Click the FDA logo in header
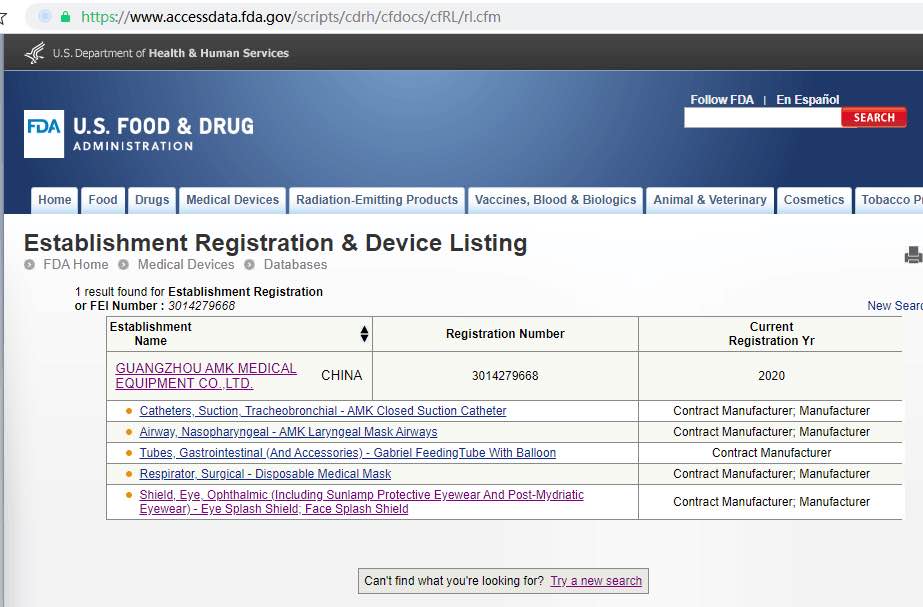The image size is (923, 607). pyautogui.click(x=44, y=134)
